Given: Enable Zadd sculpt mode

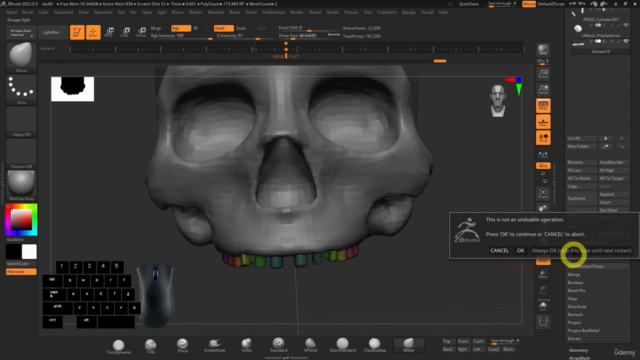Looking at the screenshot, I should click(223, 28).
